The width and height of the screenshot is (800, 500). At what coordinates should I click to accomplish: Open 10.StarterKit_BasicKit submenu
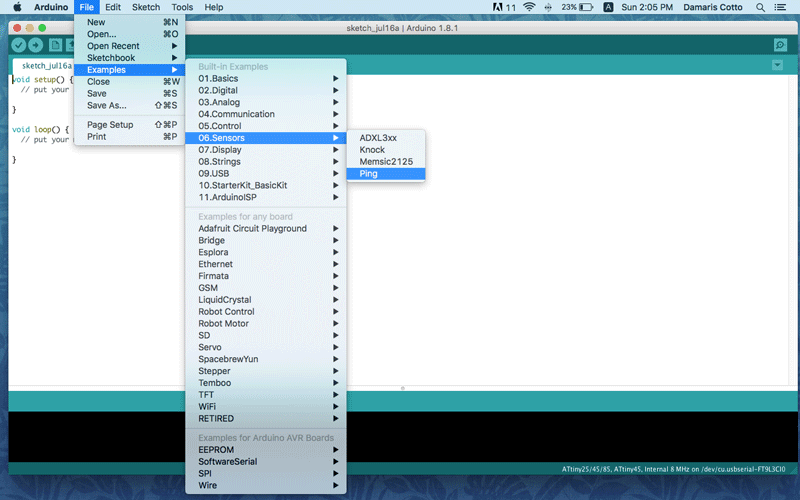pyautogui.click(x=266, y=185)
